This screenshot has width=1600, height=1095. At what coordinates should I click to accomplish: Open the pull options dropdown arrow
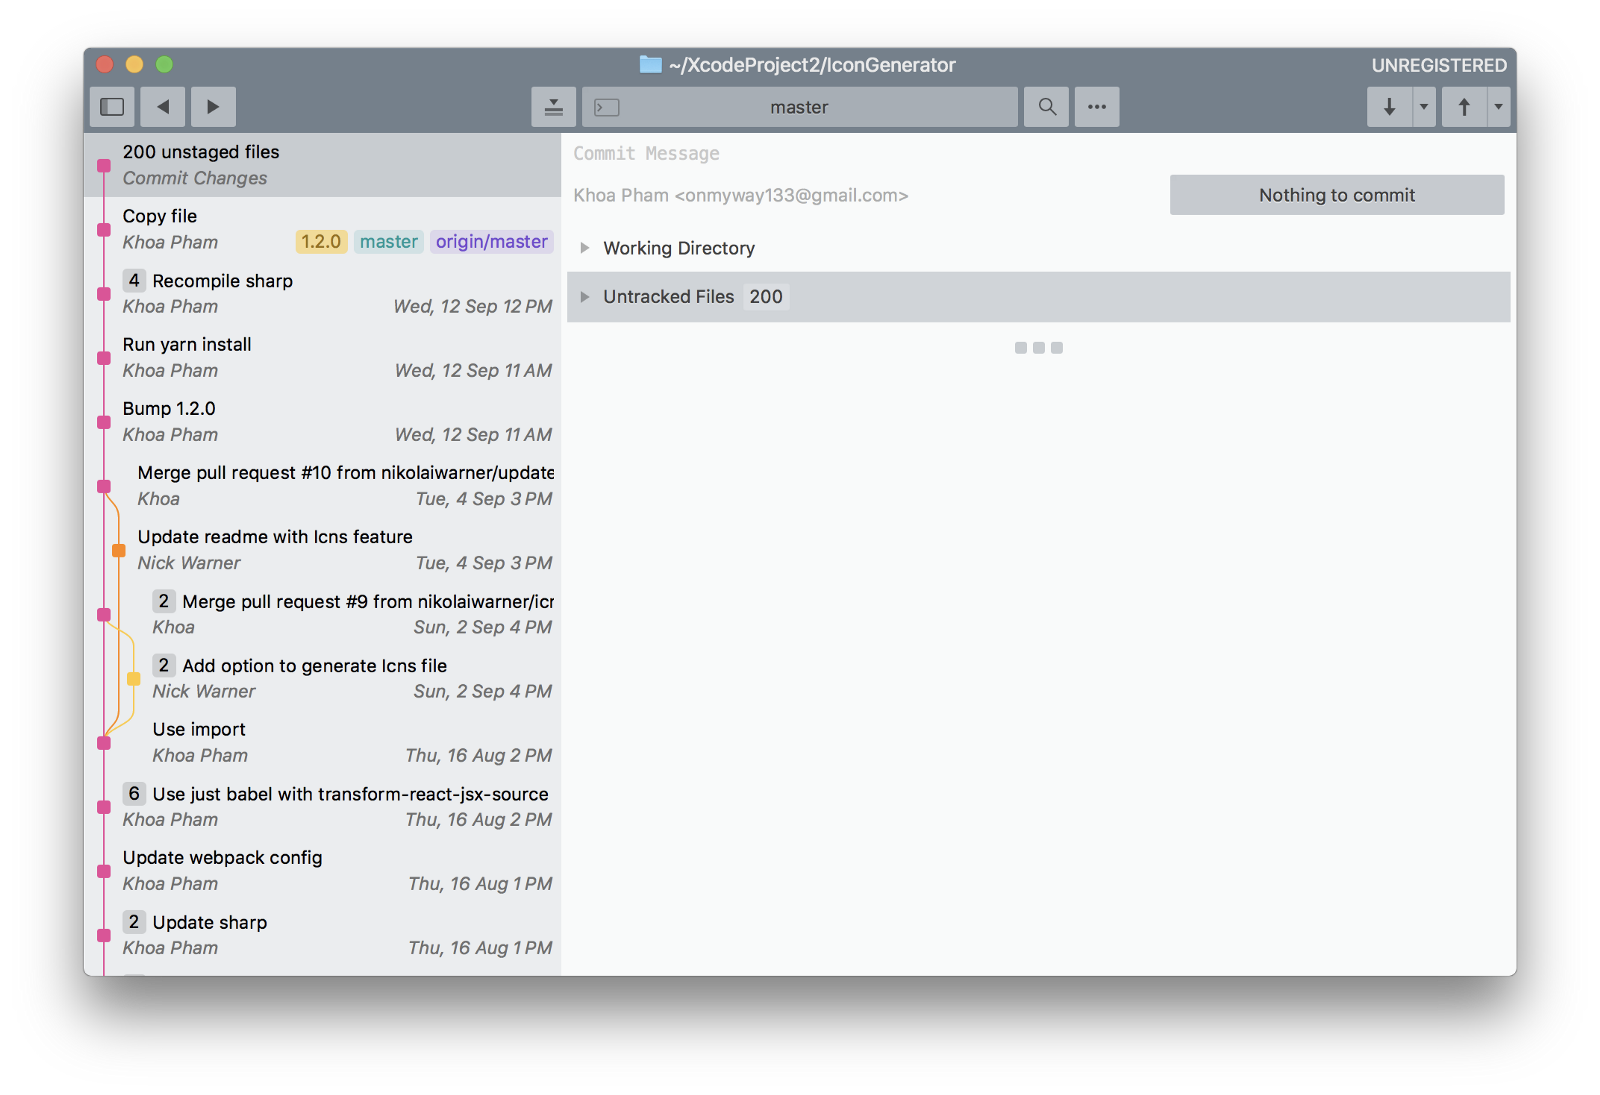[1424, 107]
